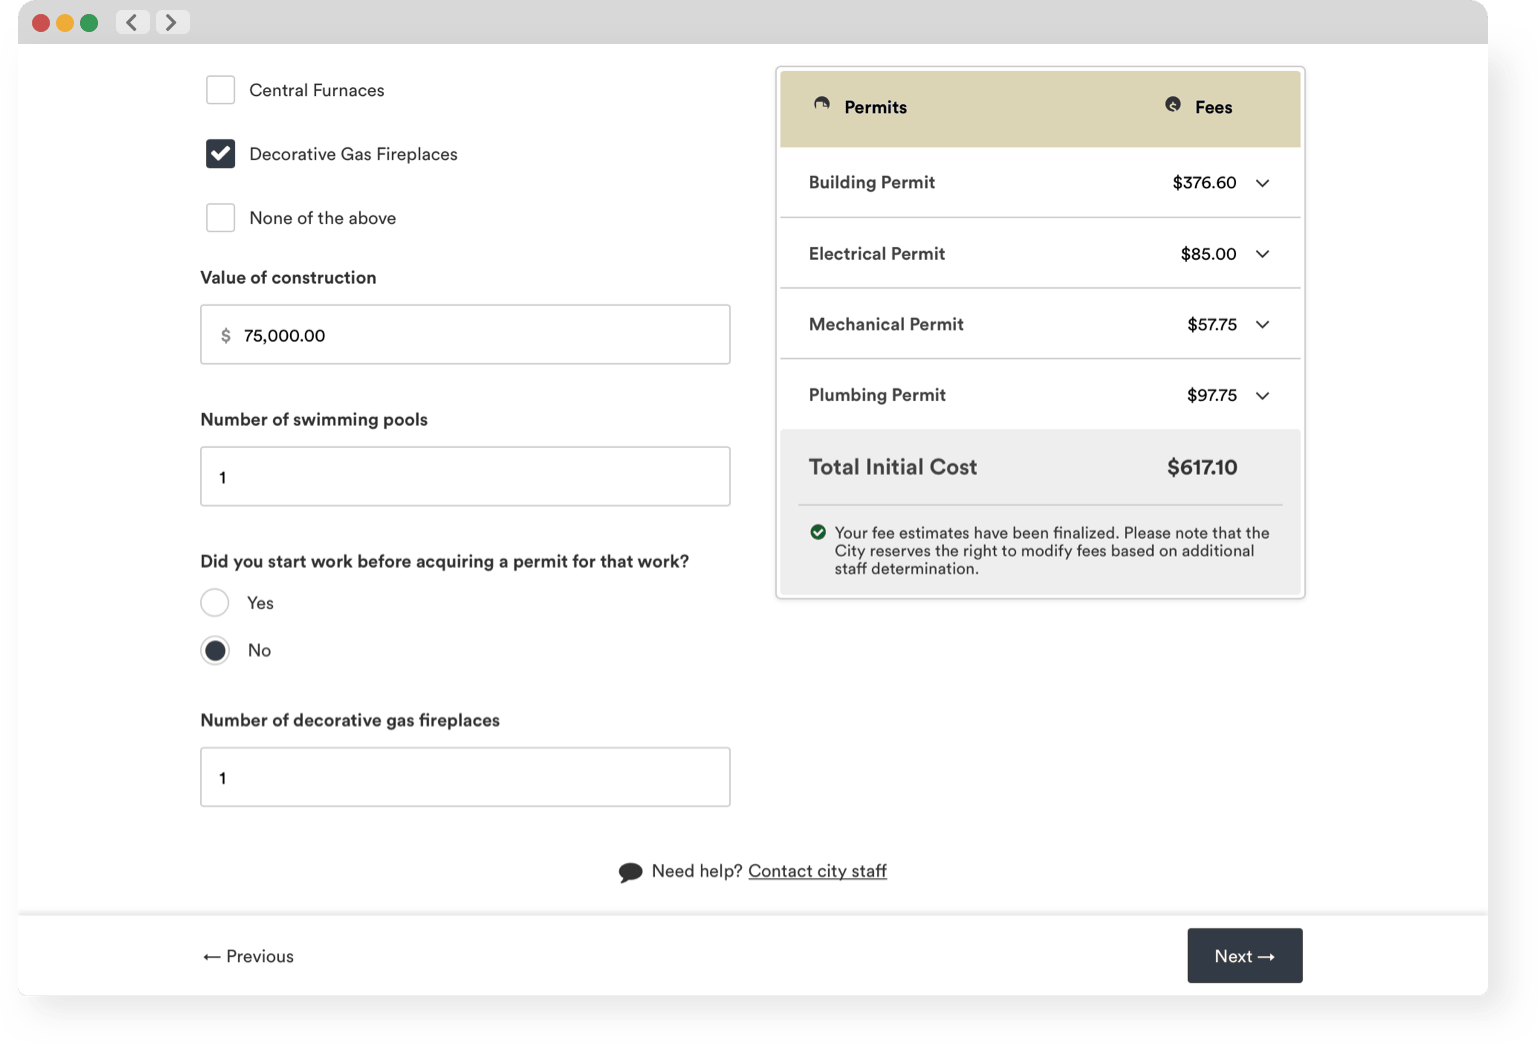Click the dollar sign in value field
This screenshot has width=1538, height=1044.
(226, 336)
